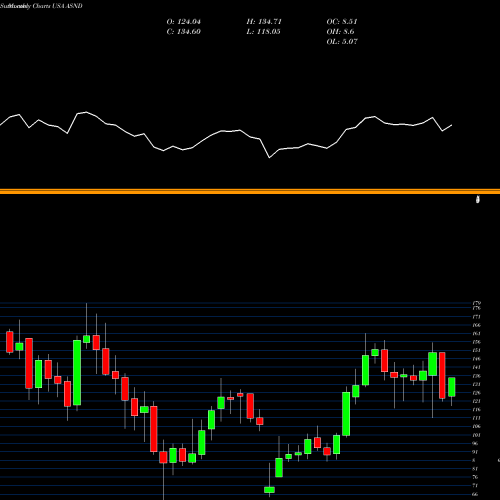The width and height of the screenshot is (500, 500).
Task: Click price axis label 121
Action: 477,401
